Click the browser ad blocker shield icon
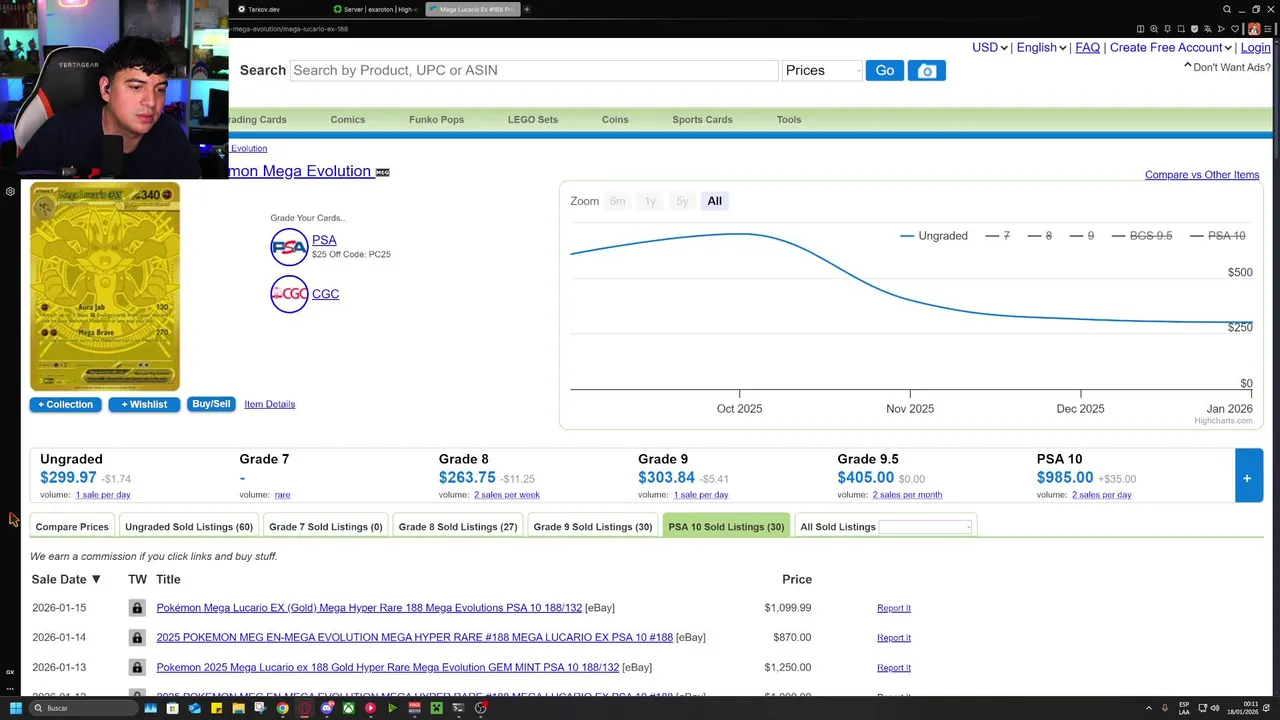Screen dimensions: 1280x720 tap(1195, 29)
